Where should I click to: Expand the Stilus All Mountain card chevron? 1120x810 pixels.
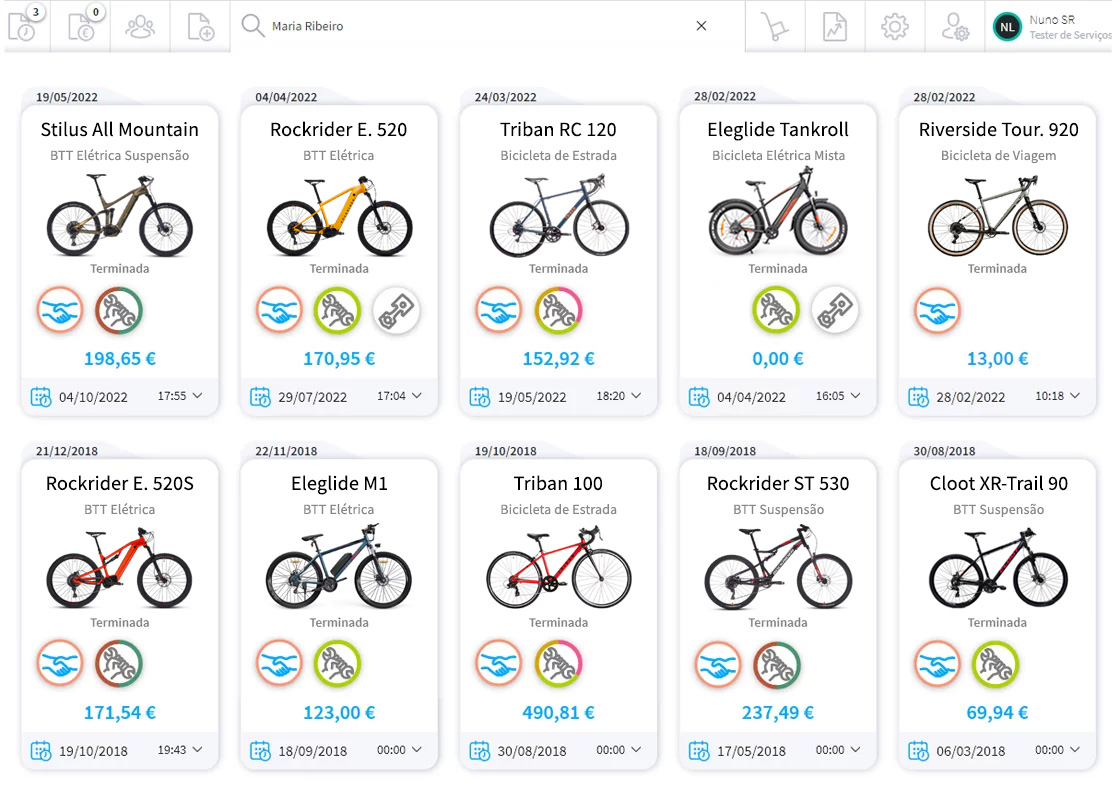click(x=197, y=396)
